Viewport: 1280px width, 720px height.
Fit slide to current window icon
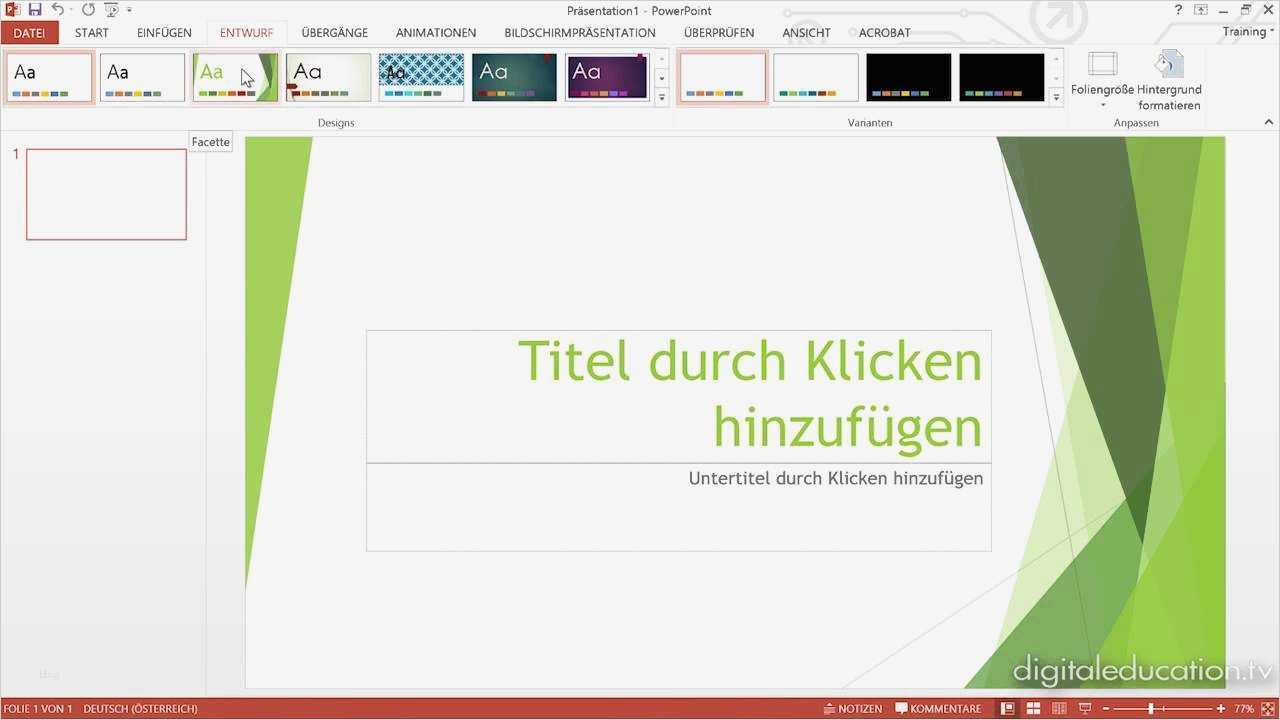[1268, 709]
